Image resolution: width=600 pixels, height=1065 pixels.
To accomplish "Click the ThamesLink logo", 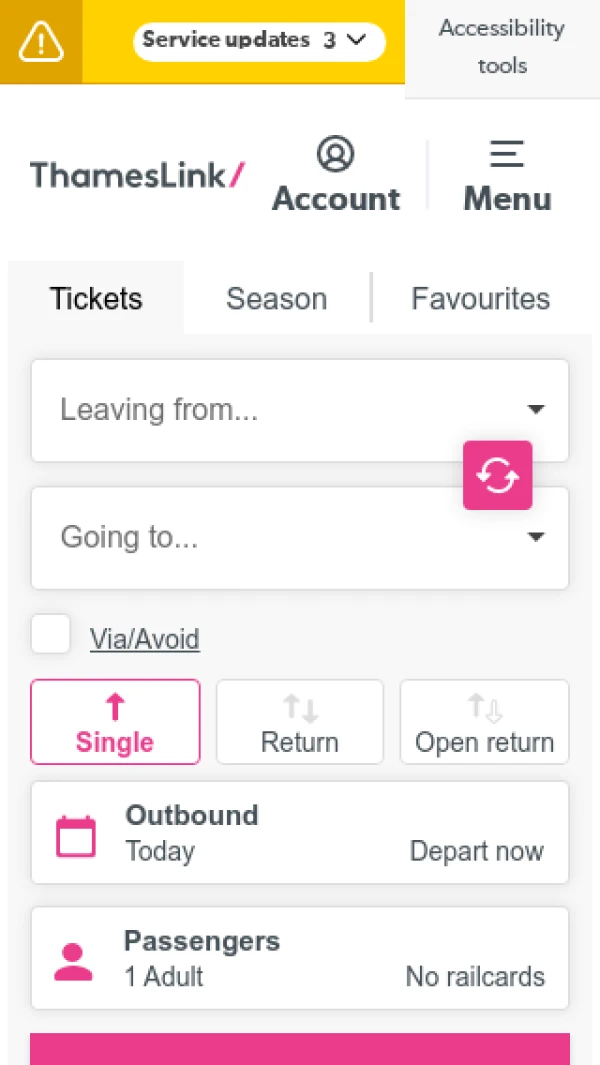I will click(x=137, y=175).
